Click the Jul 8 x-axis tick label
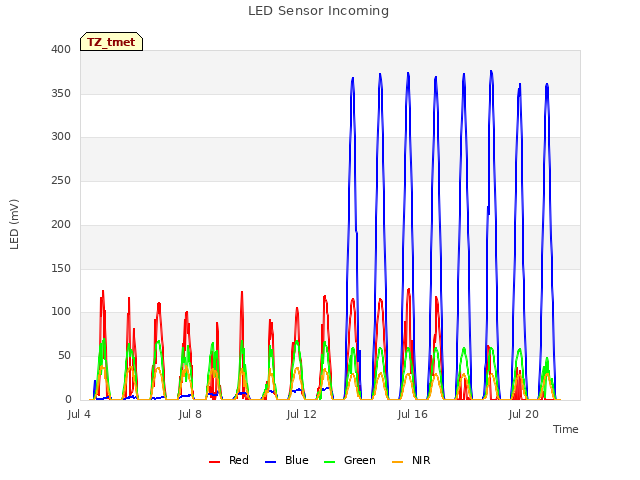 190,414
